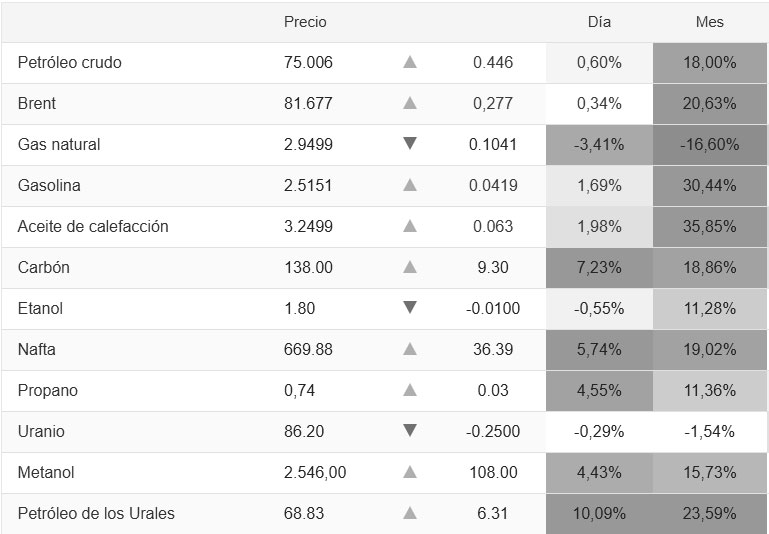This screenshot has height=534, width=769.
Task: Open the Petróleo crudo commodity link
Action: click(x=69, y=62)
